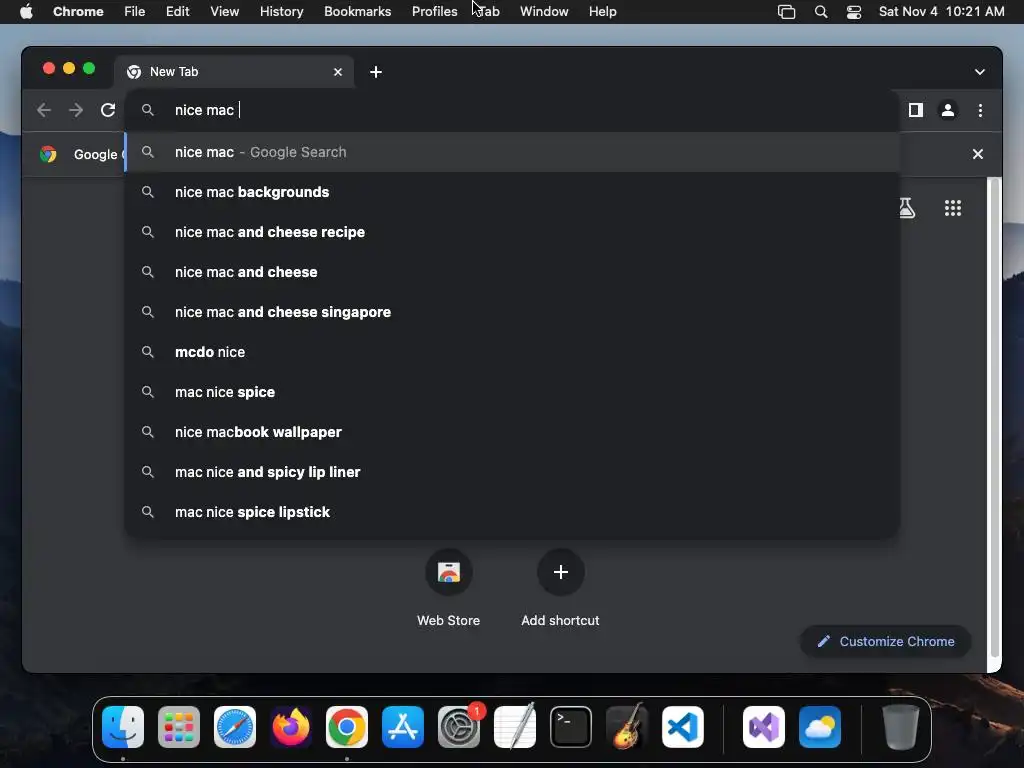The width and height of the screenshot is (1024, 768).
Task: Pick 'nice macbook wallpaper' suggestion
Action: (x=512, y=432)
